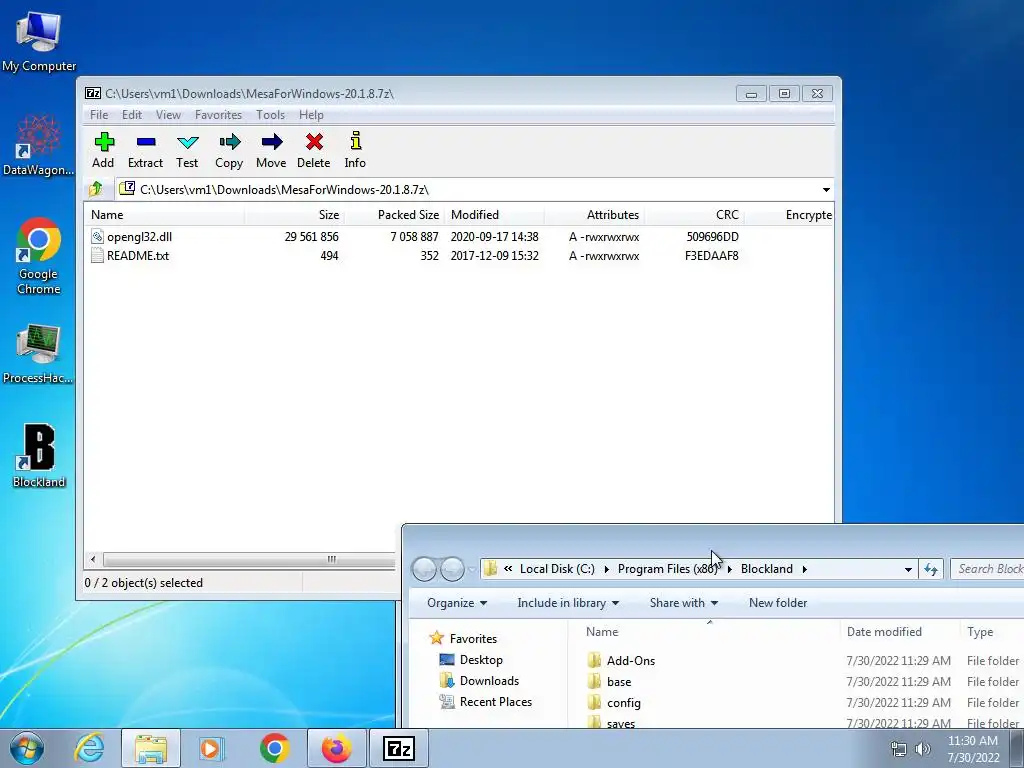The image size is (1024, 768).
Task: Go up one folder level in 7-Zip
Action: click(96, 189)
